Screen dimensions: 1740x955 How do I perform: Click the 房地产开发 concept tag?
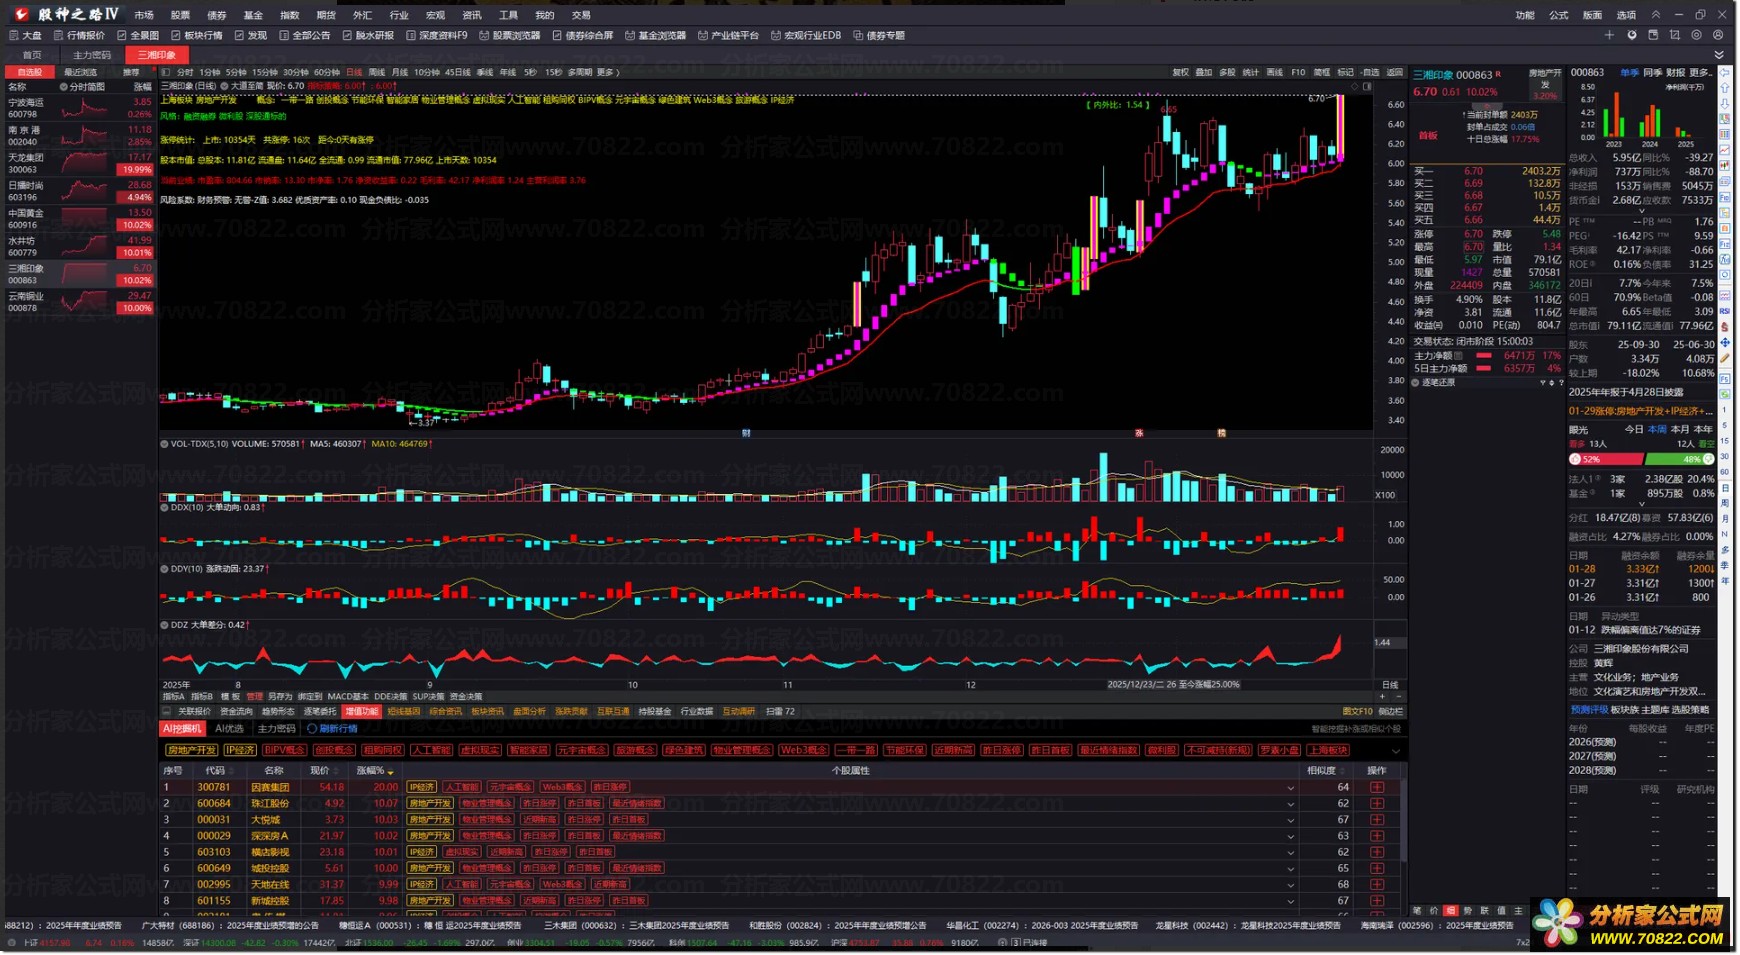tap(191, 750)
